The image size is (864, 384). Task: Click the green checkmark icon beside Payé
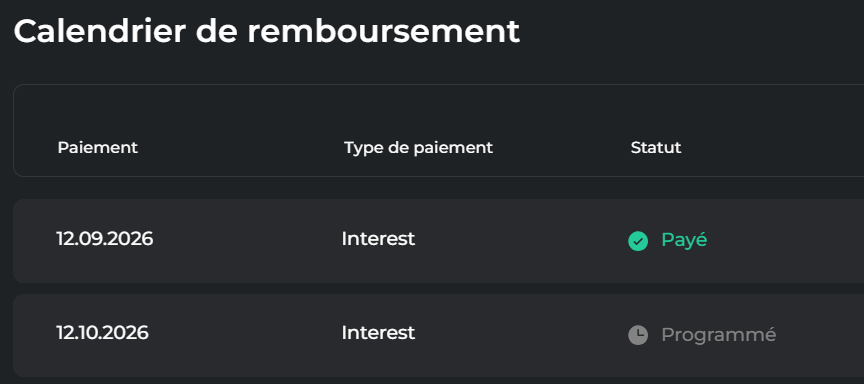pyautogui.click(x=638, y=241)
